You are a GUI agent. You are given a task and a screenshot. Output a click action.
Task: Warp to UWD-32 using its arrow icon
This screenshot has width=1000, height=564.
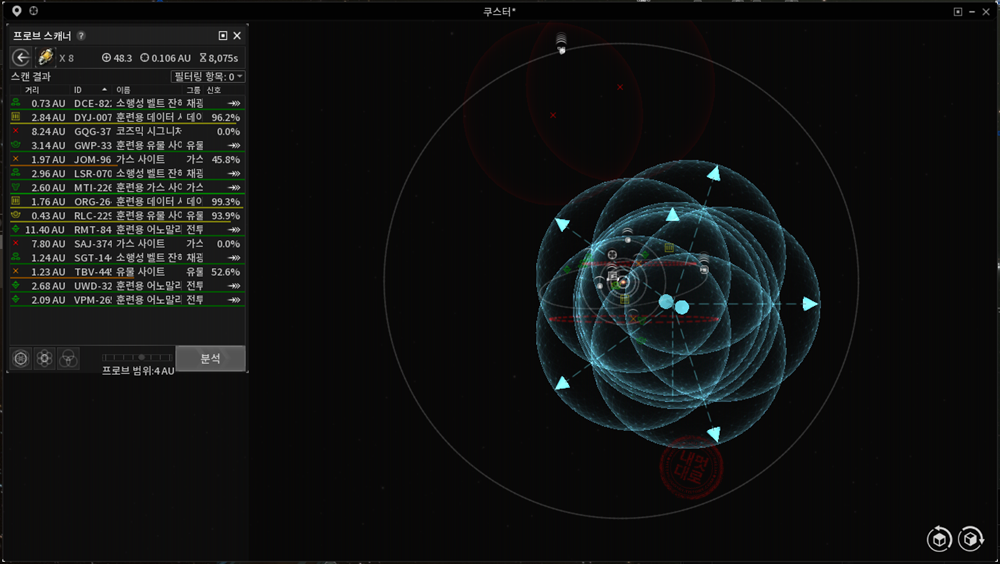point(234,286)
